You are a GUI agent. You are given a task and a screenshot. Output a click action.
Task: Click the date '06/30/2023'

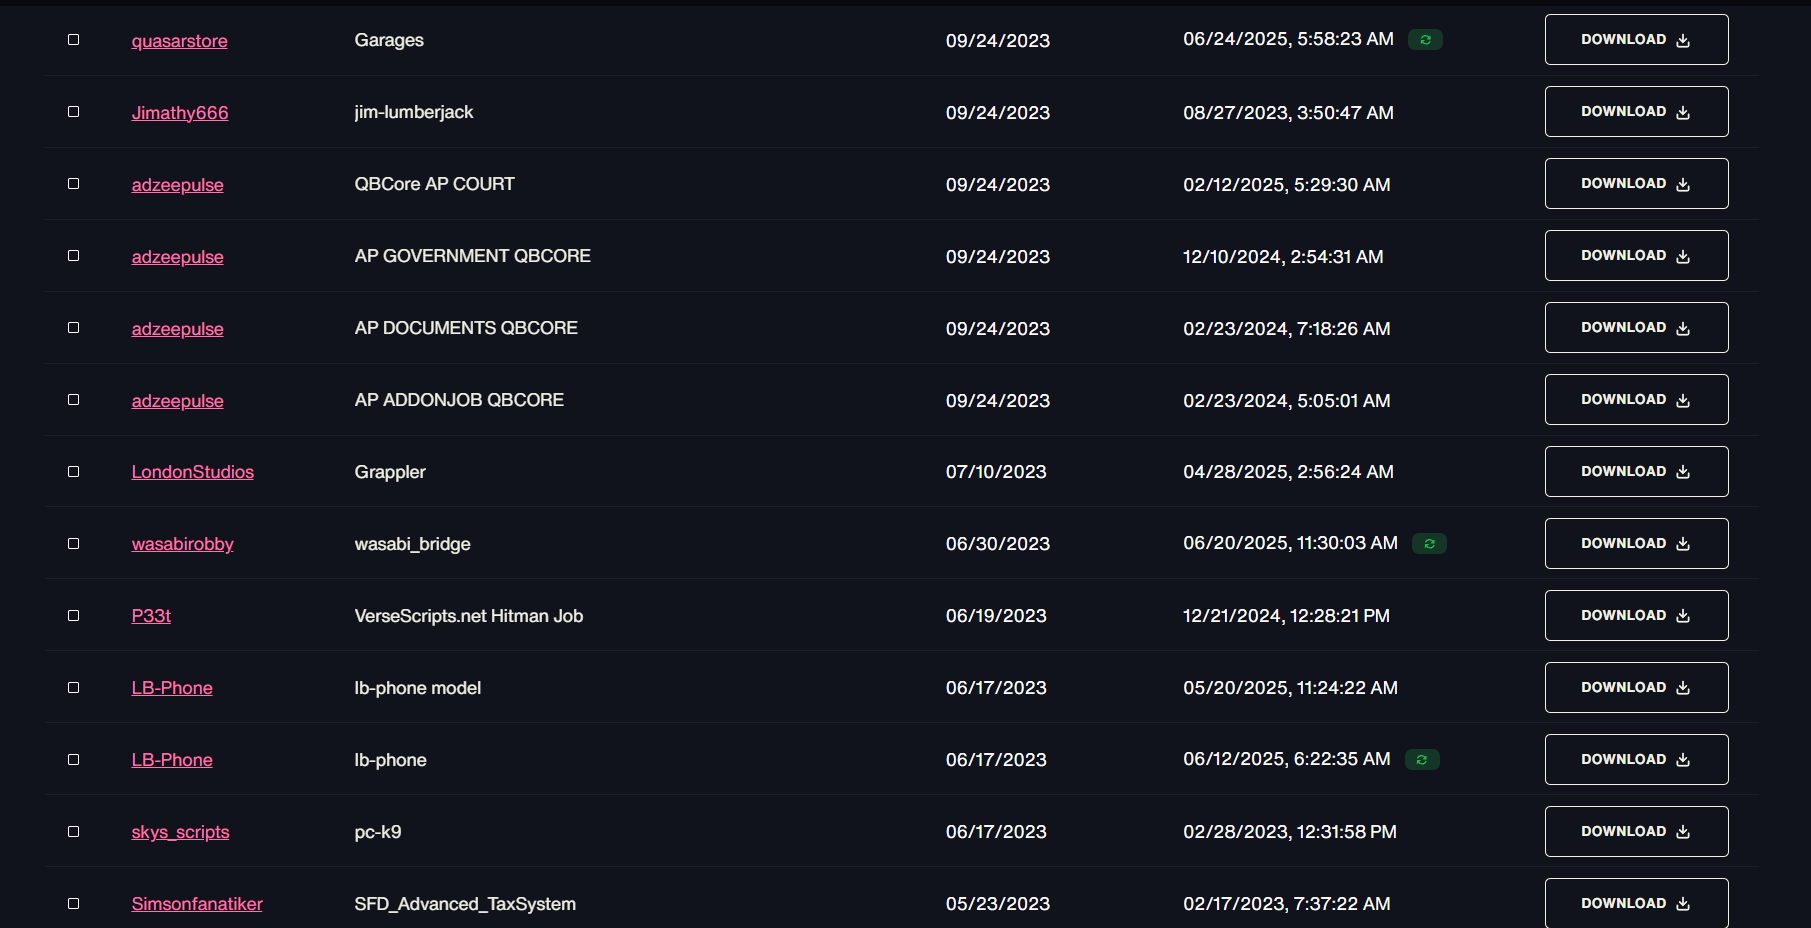[x=998, y=544]
